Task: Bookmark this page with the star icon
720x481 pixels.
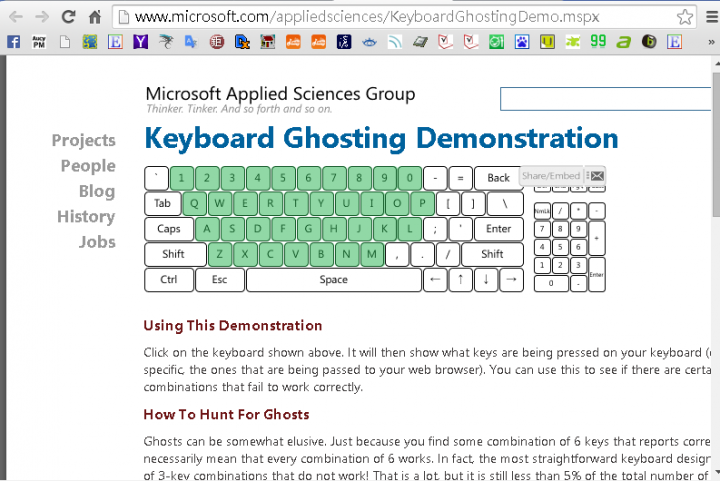Action: pyautogui.click(x=685, y=17)
